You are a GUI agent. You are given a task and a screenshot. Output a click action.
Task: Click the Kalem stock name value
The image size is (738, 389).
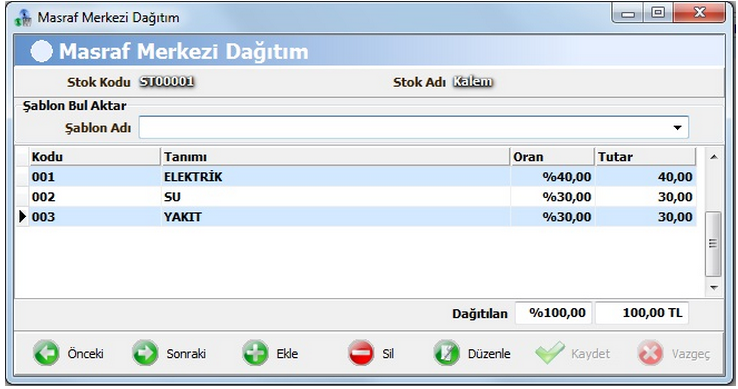tap(473, 82)
